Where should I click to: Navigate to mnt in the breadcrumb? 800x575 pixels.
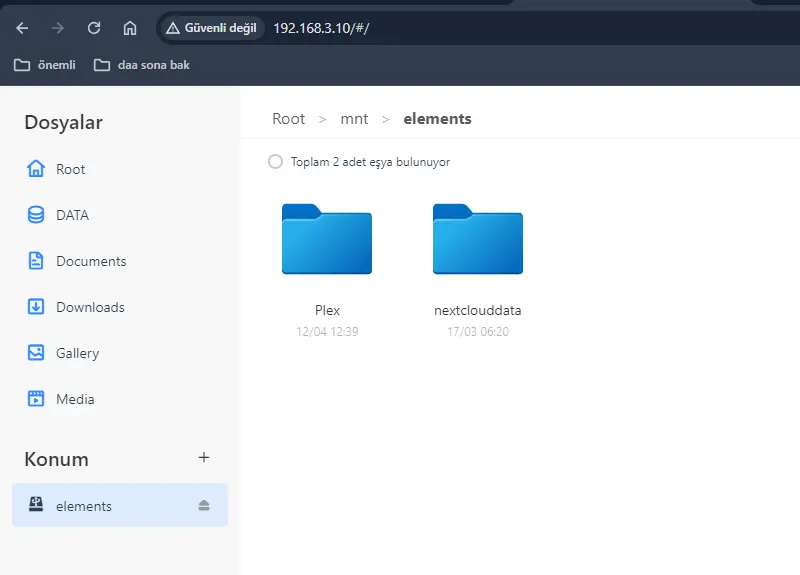[x=354, y=119]
